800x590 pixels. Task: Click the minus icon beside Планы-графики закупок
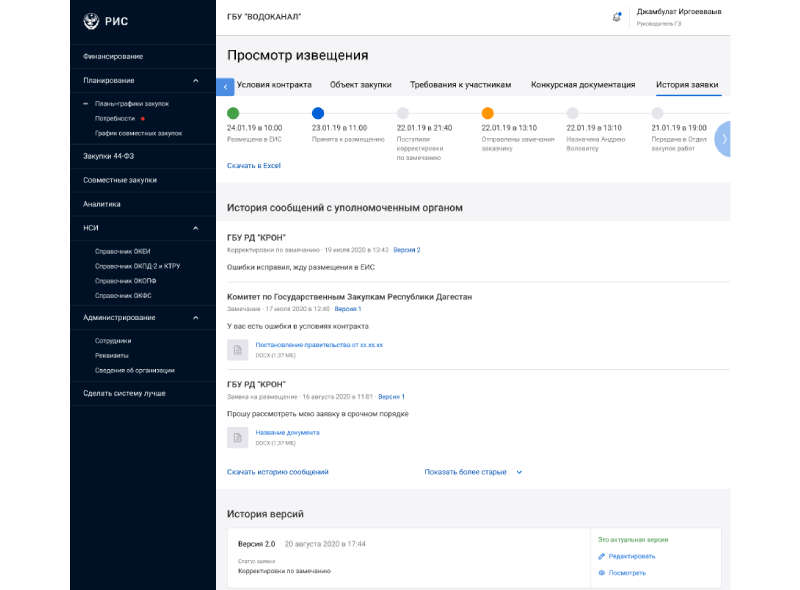coord(85,104)
